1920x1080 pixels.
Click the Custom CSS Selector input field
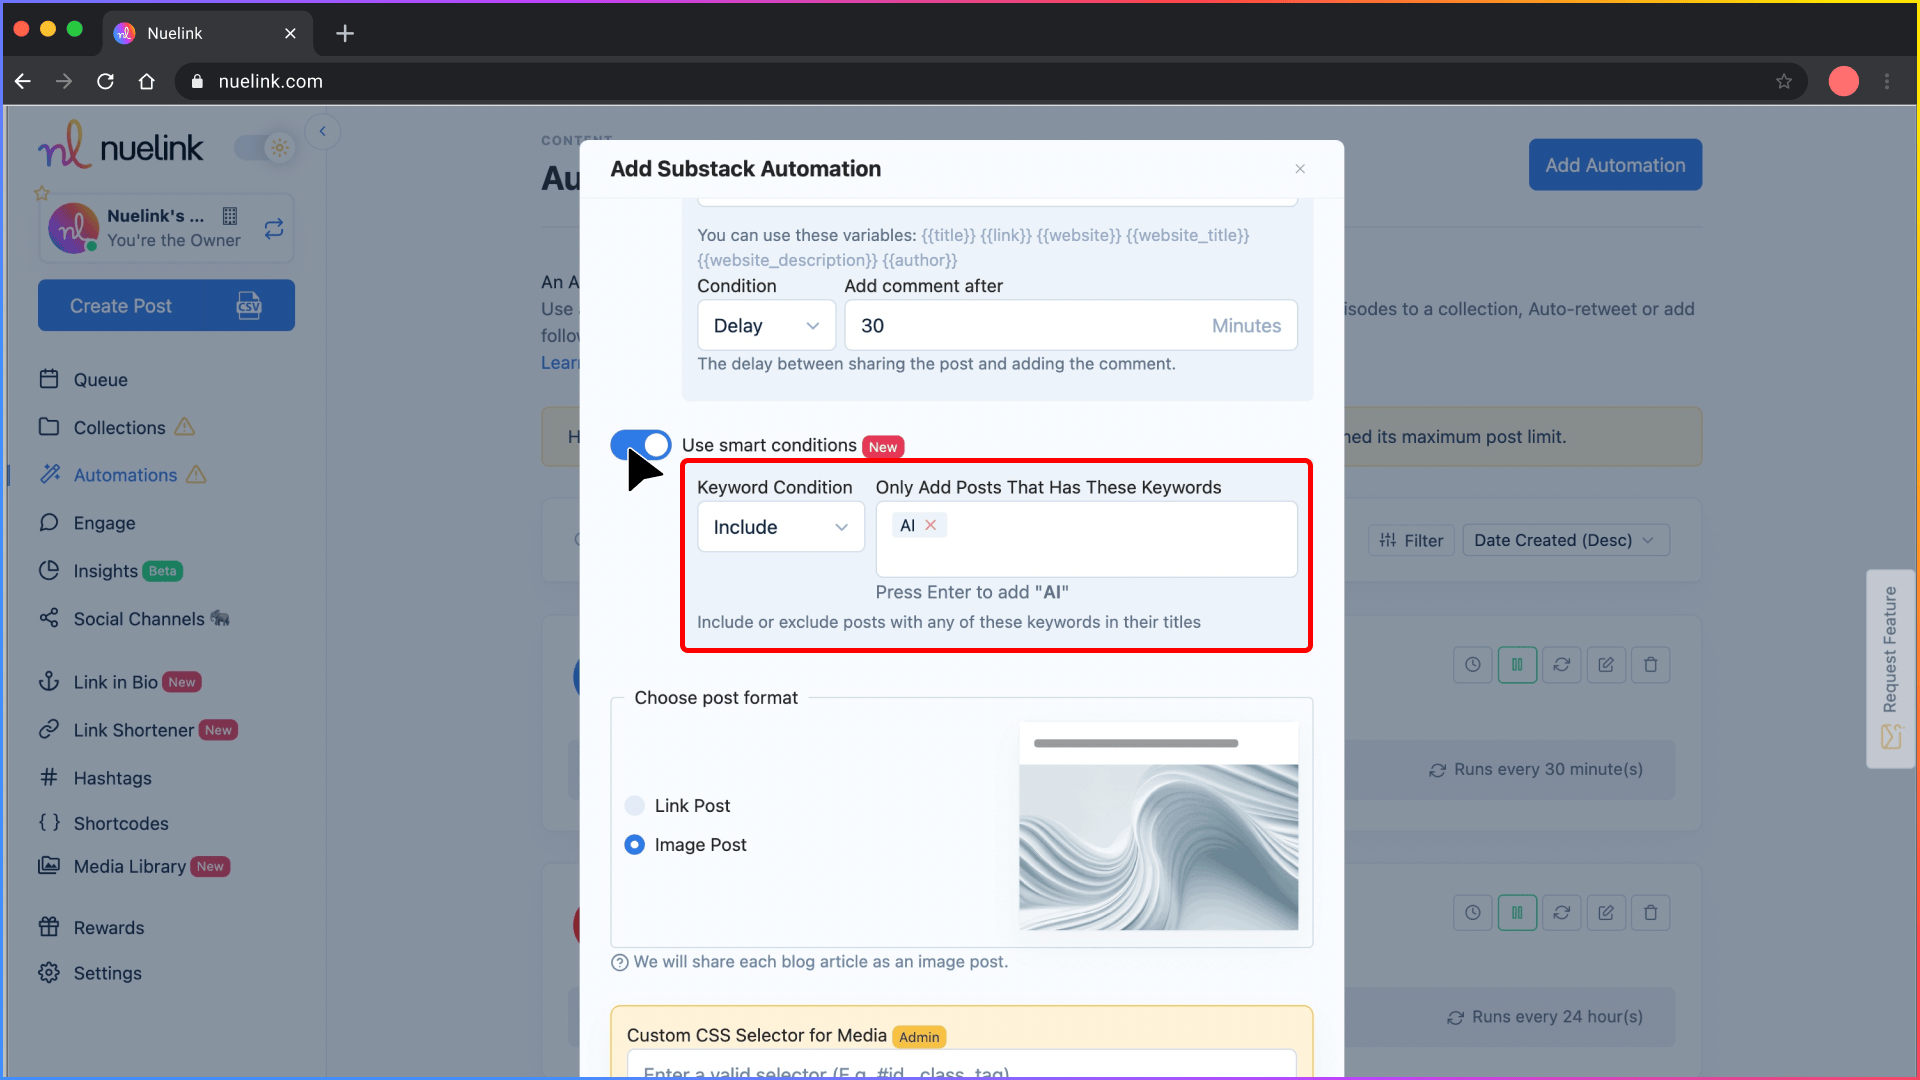click(961, 1066)
